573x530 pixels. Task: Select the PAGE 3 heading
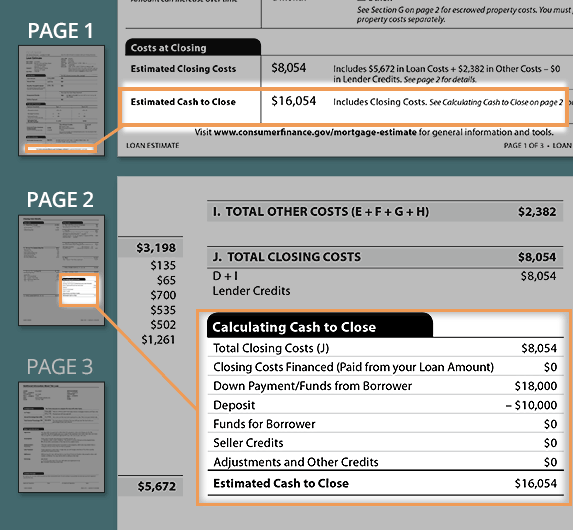60,367
